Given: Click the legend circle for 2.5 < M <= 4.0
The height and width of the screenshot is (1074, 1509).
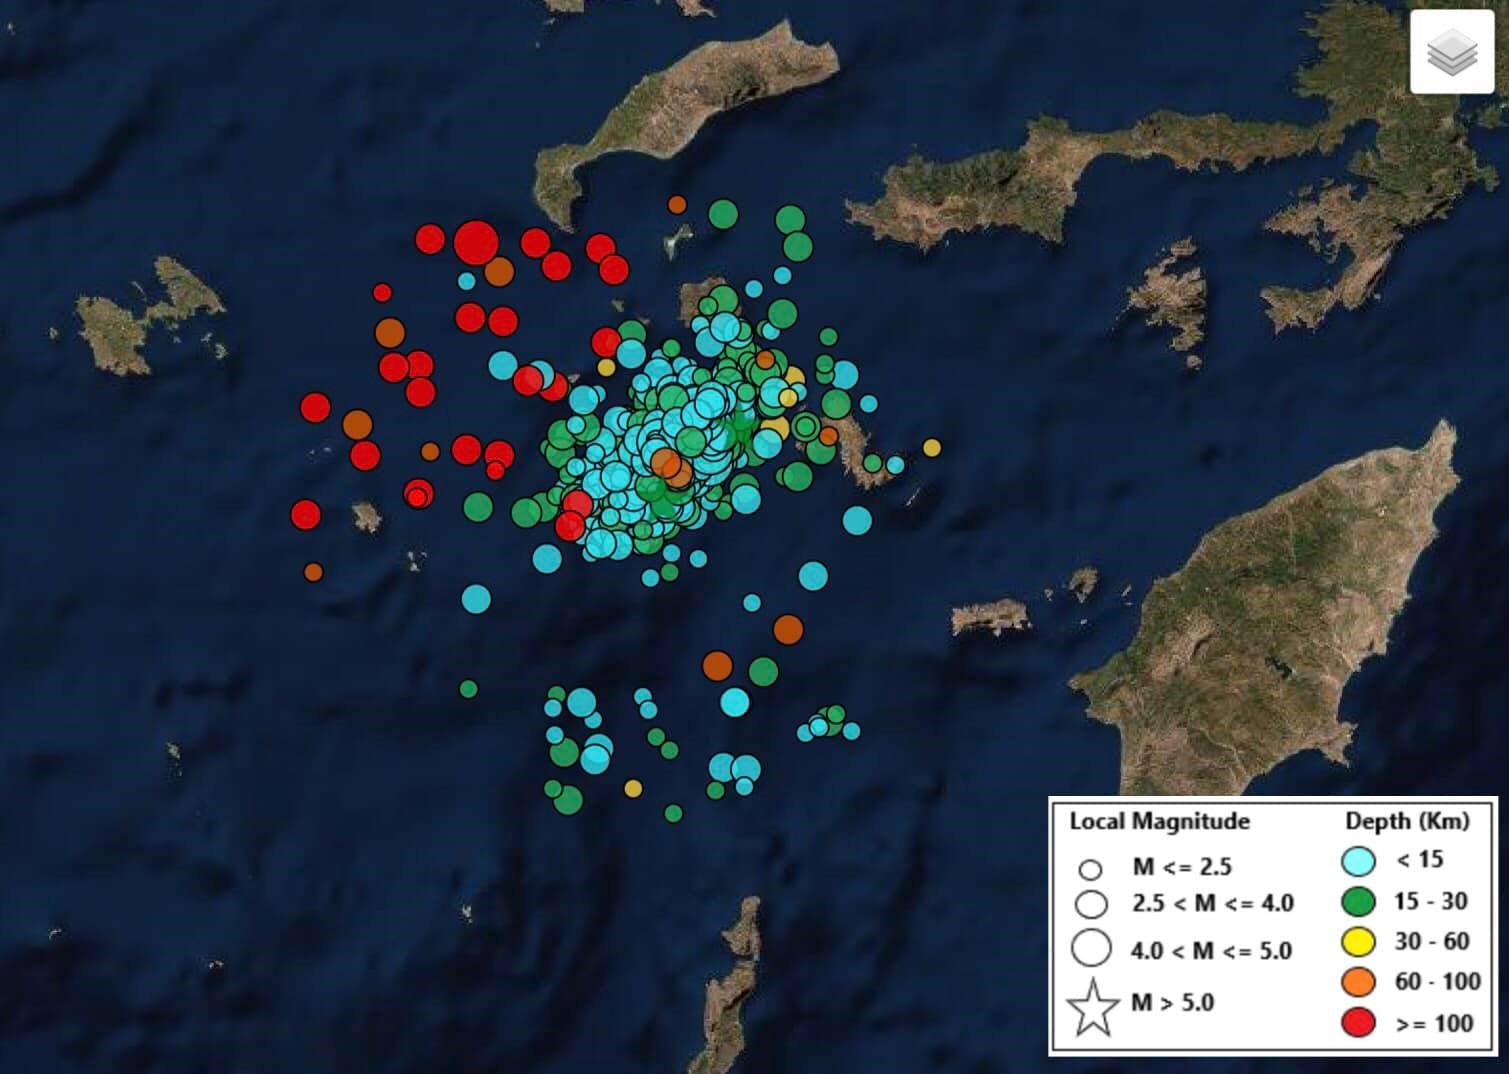Looking at the screenshot, I should pyautogui.click(x=1091, y=904).
